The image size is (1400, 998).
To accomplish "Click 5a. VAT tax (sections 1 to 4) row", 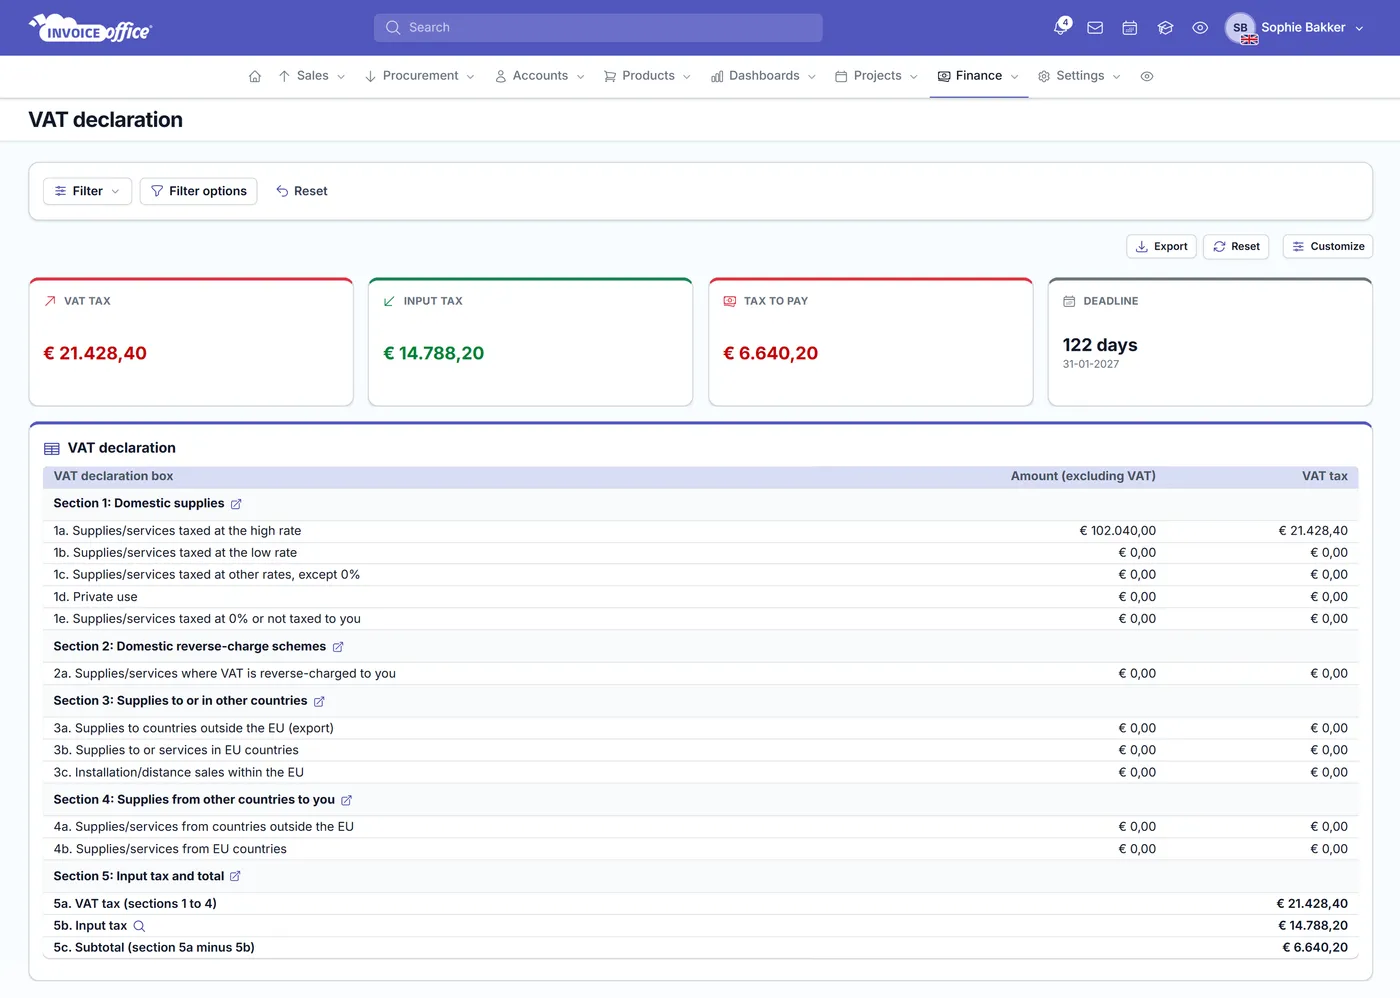I will (x=700, y=904).
